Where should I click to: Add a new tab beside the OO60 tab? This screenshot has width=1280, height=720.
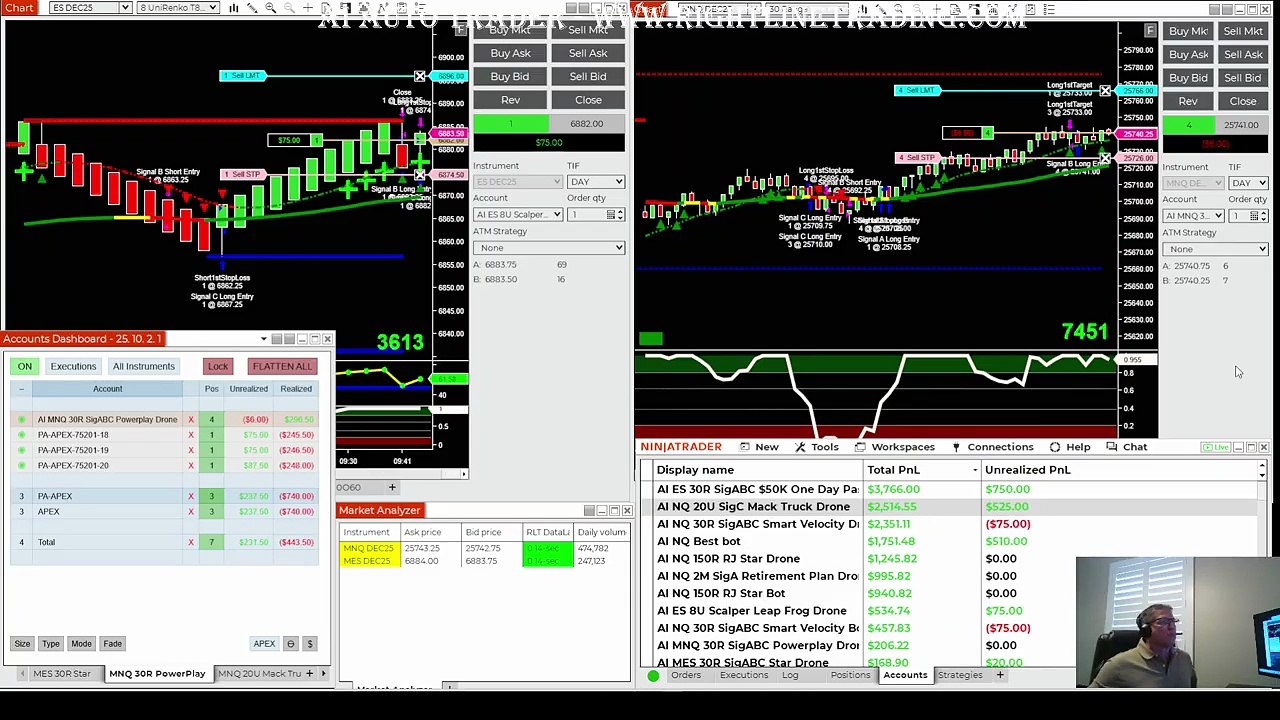(x=392, y=487)
